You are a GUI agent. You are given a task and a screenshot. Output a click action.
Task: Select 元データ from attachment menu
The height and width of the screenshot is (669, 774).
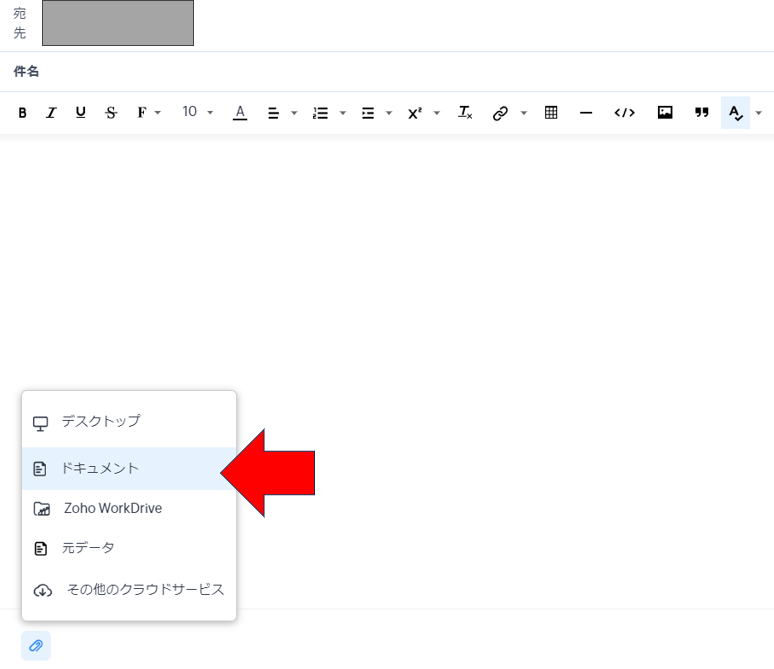tap(129, 548)
